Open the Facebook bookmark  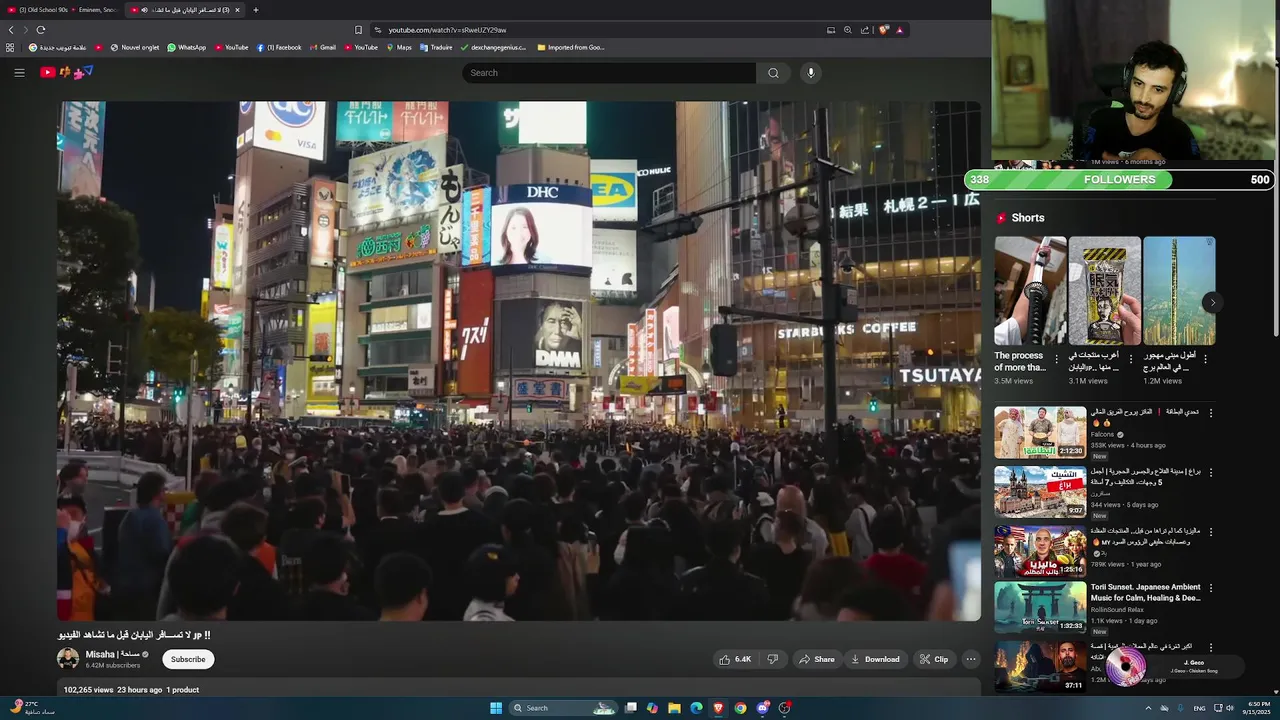click(x=279, y=47)
